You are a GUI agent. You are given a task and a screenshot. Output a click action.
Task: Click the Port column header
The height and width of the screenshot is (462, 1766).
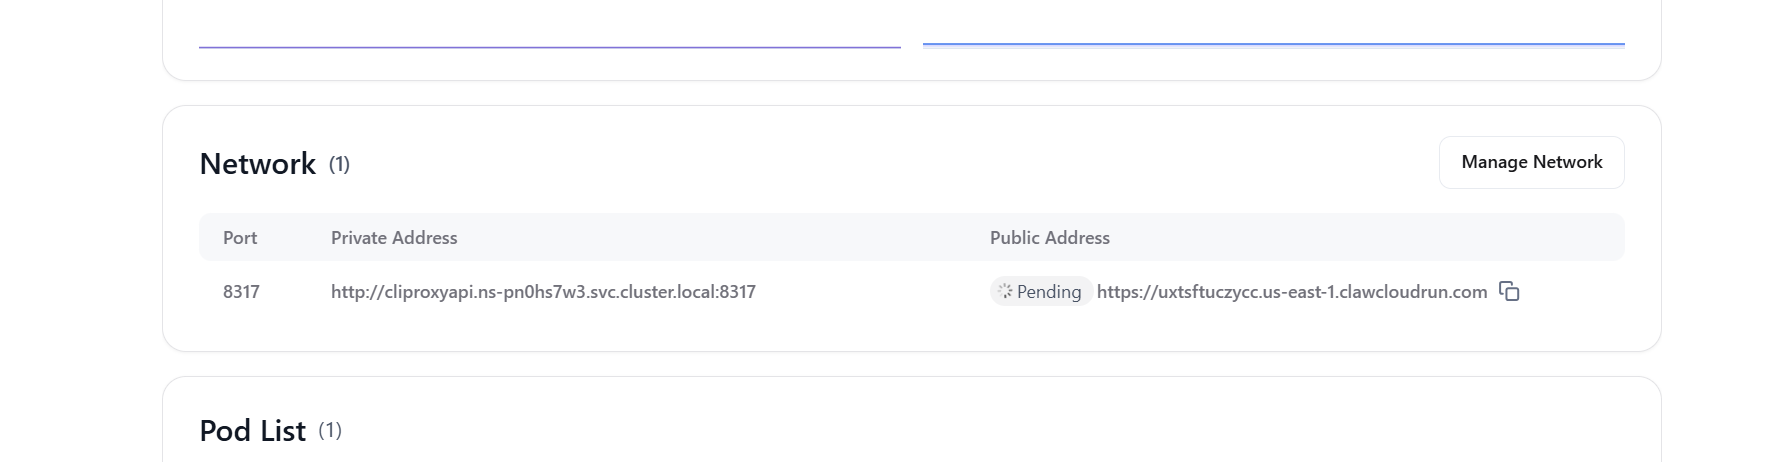pyautogui.click(x=240, y=238)
